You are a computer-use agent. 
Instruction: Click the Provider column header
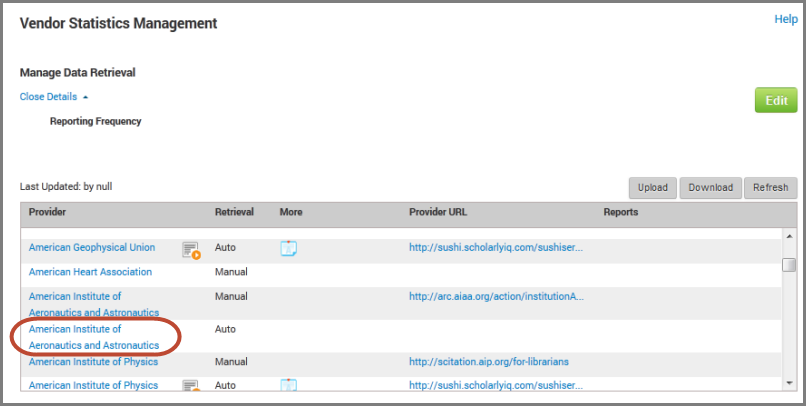tap(47, 212)
